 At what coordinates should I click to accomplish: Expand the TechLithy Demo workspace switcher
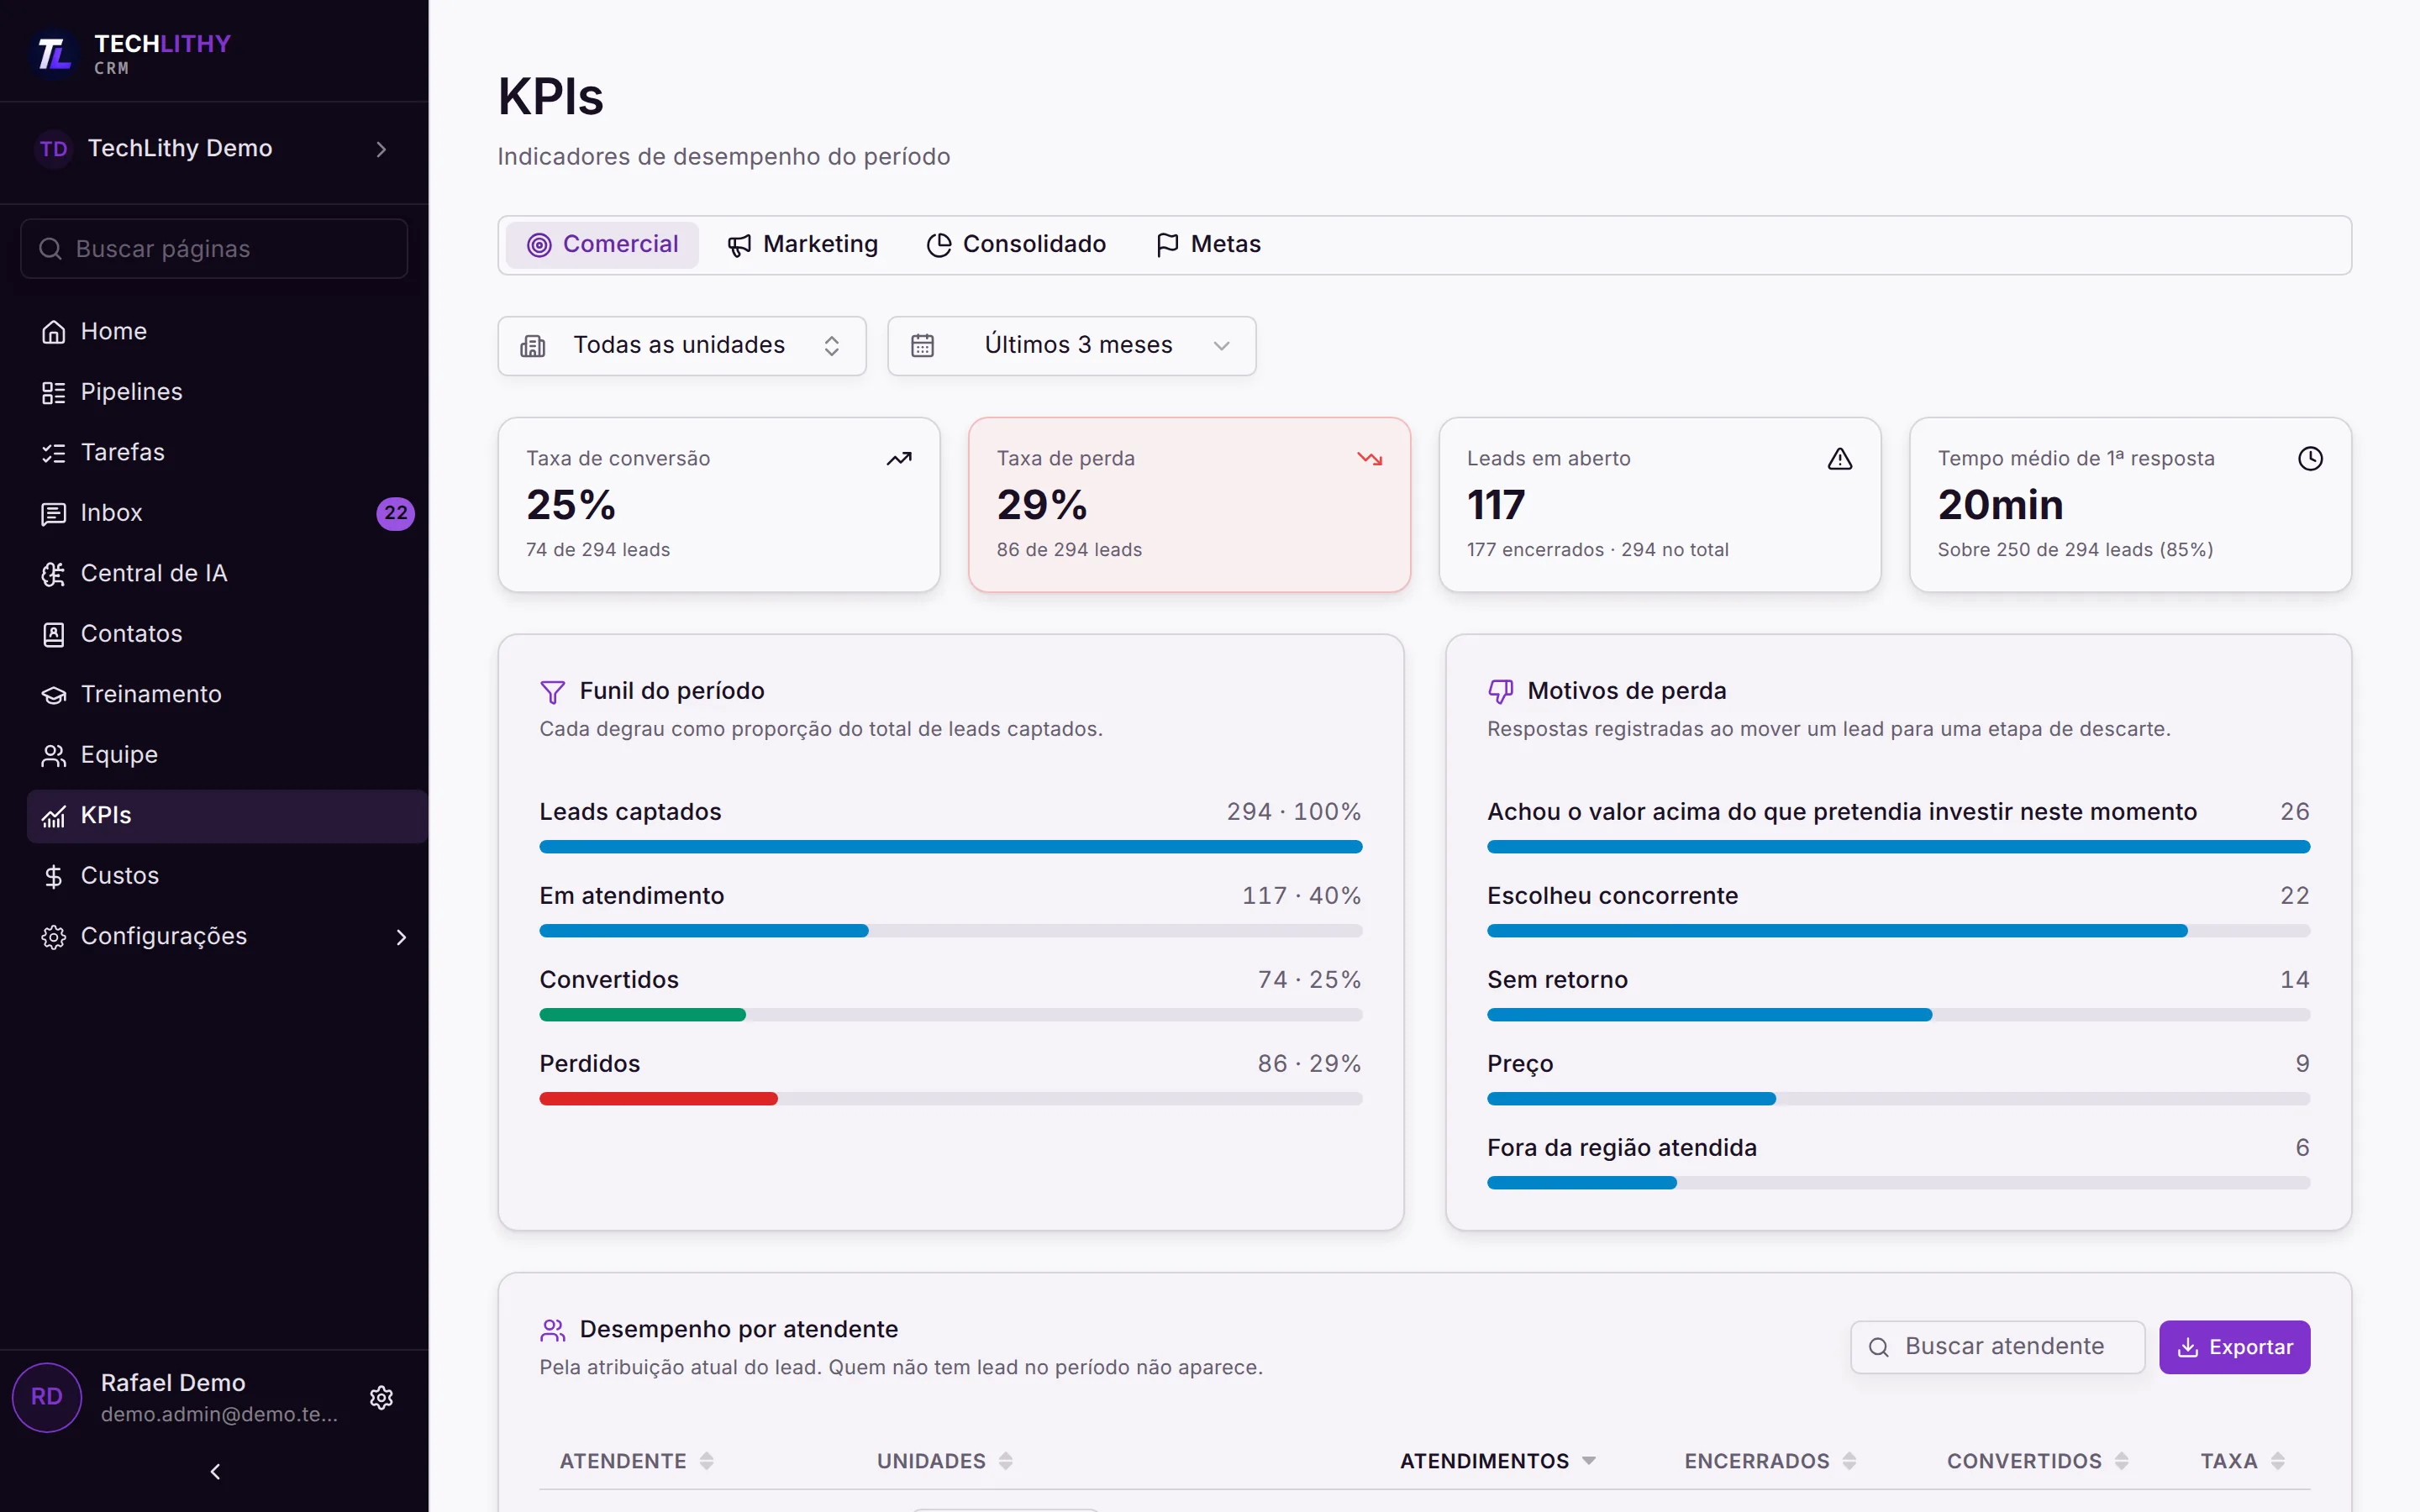click(x=214, y=149)
